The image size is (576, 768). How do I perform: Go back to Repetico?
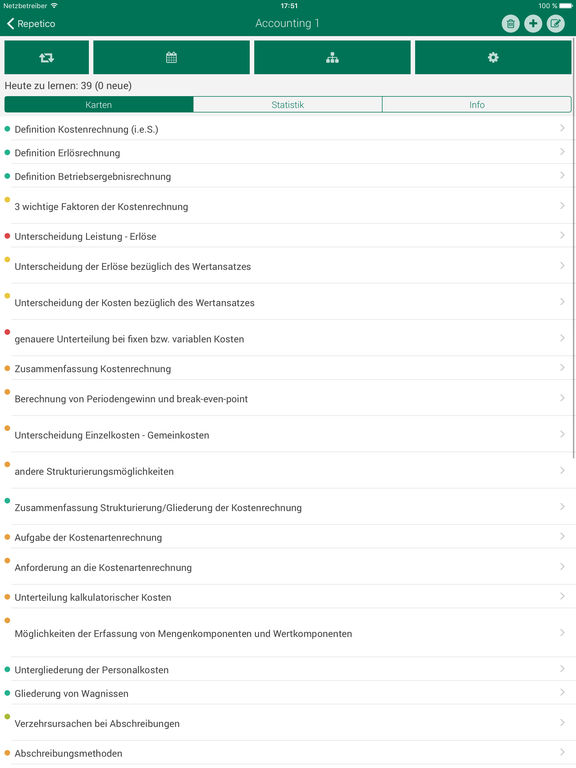(30, 24)
